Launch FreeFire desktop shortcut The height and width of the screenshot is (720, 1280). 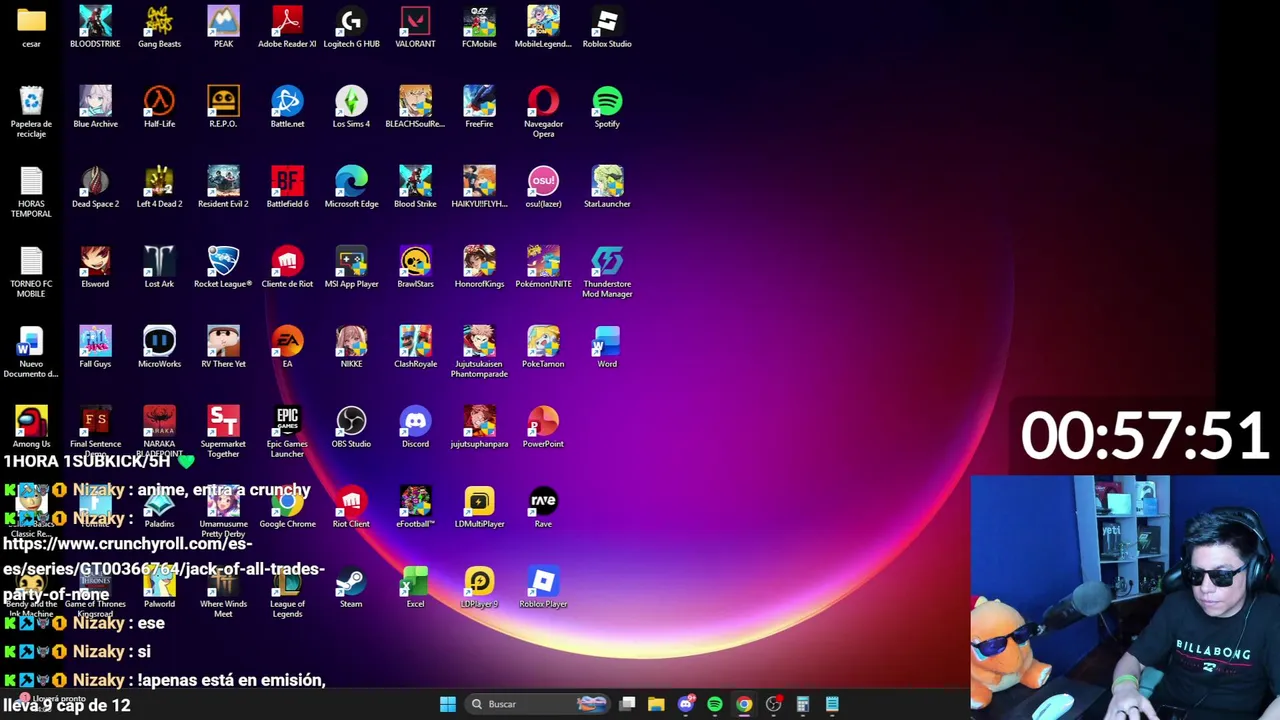tap(479, 107)
